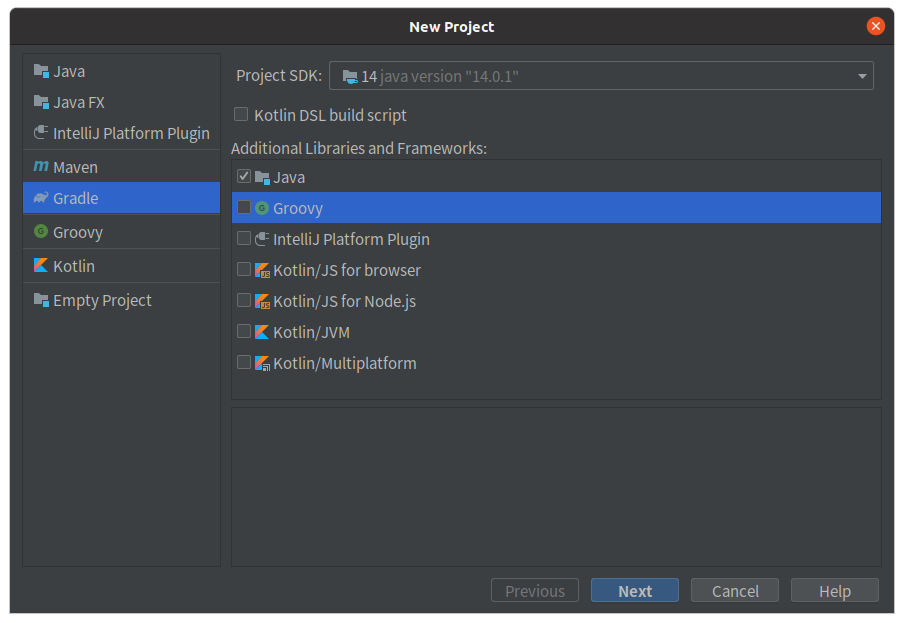
Task: Select Maven project type label
Action: (76, 168)
